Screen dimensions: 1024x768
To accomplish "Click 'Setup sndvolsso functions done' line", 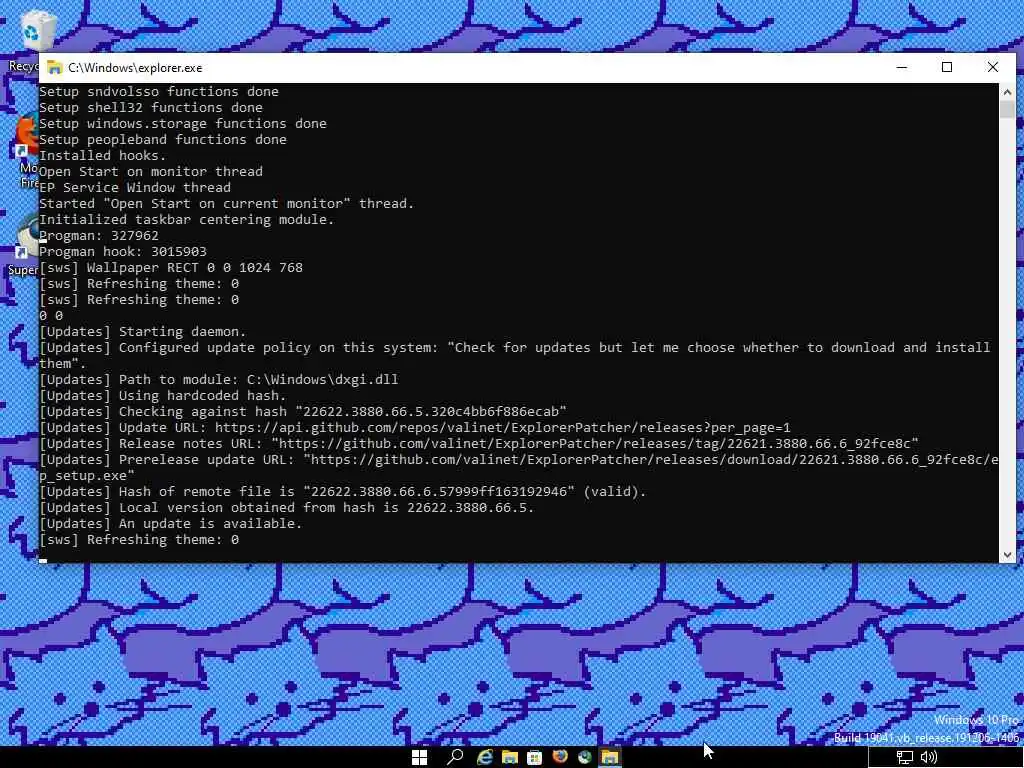I will tap(159, 91).
